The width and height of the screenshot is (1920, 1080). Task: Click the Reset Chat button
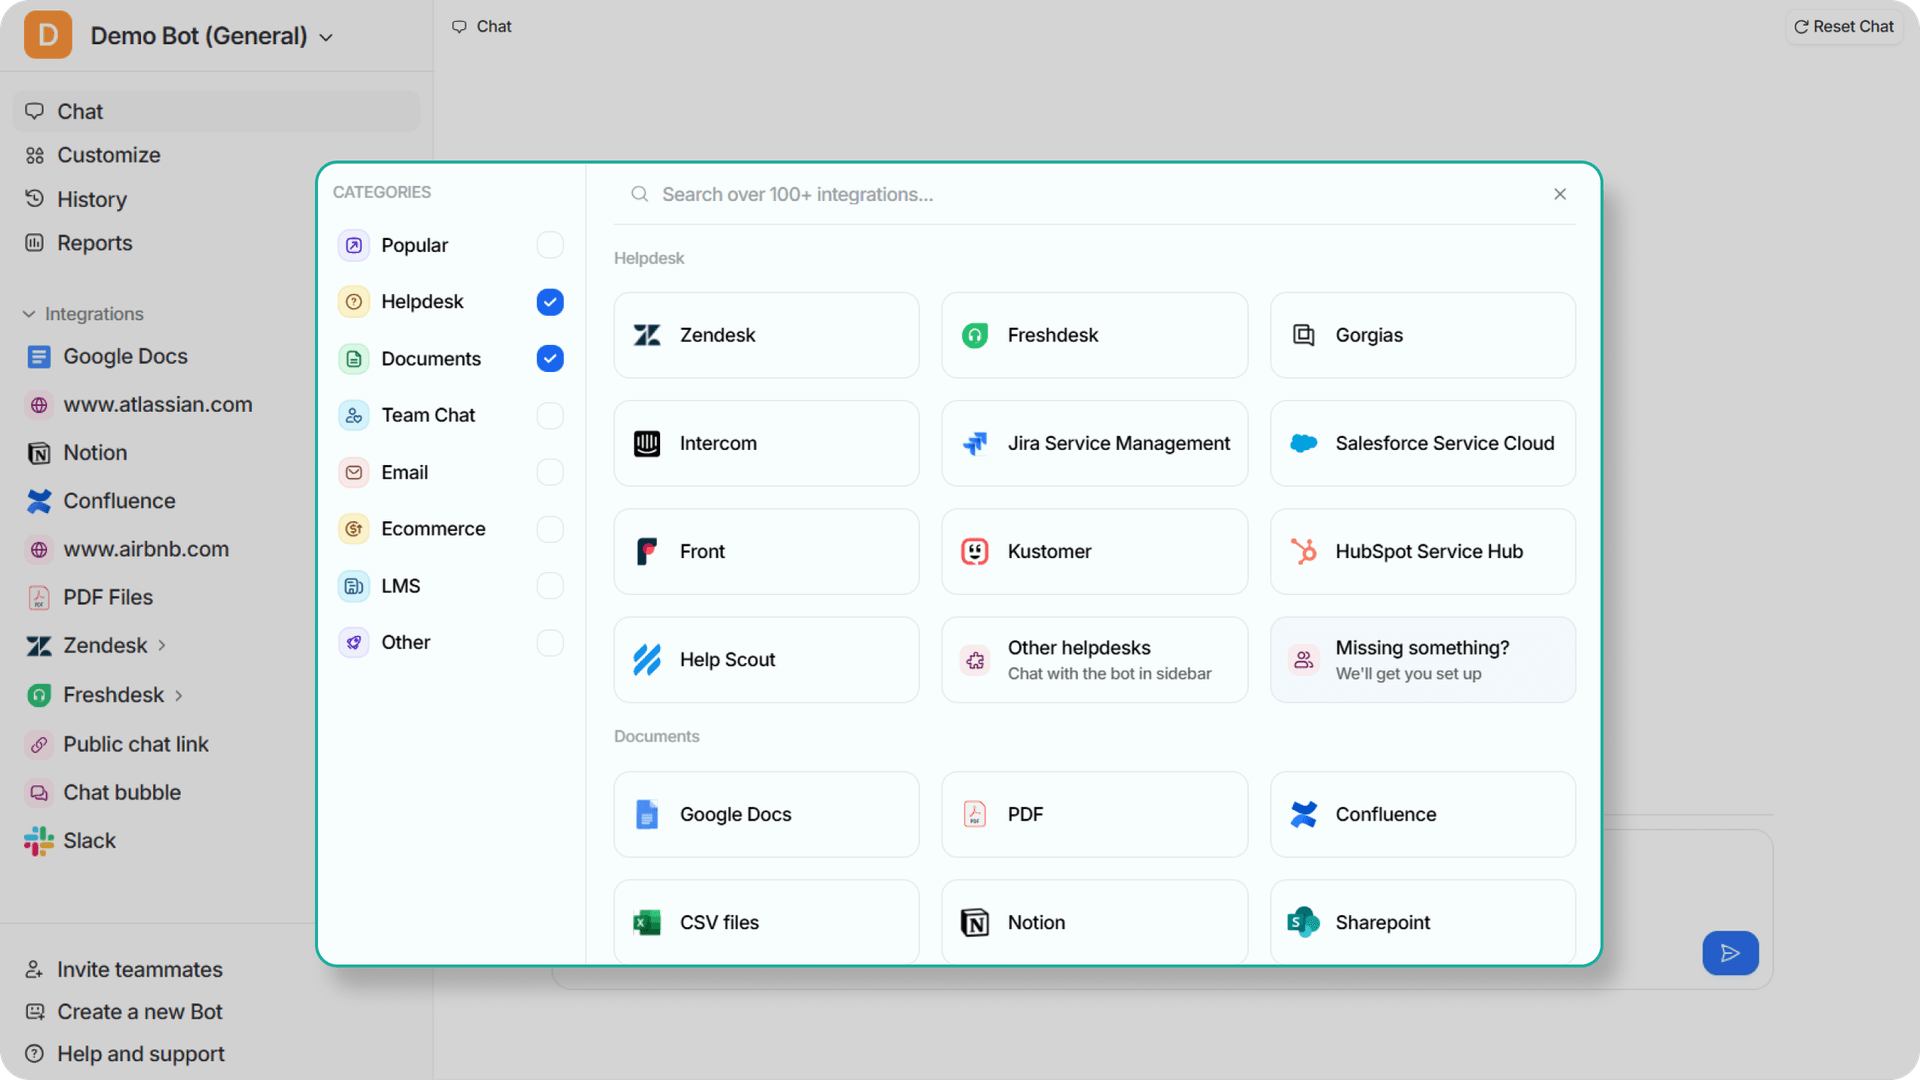[1843, 26]
